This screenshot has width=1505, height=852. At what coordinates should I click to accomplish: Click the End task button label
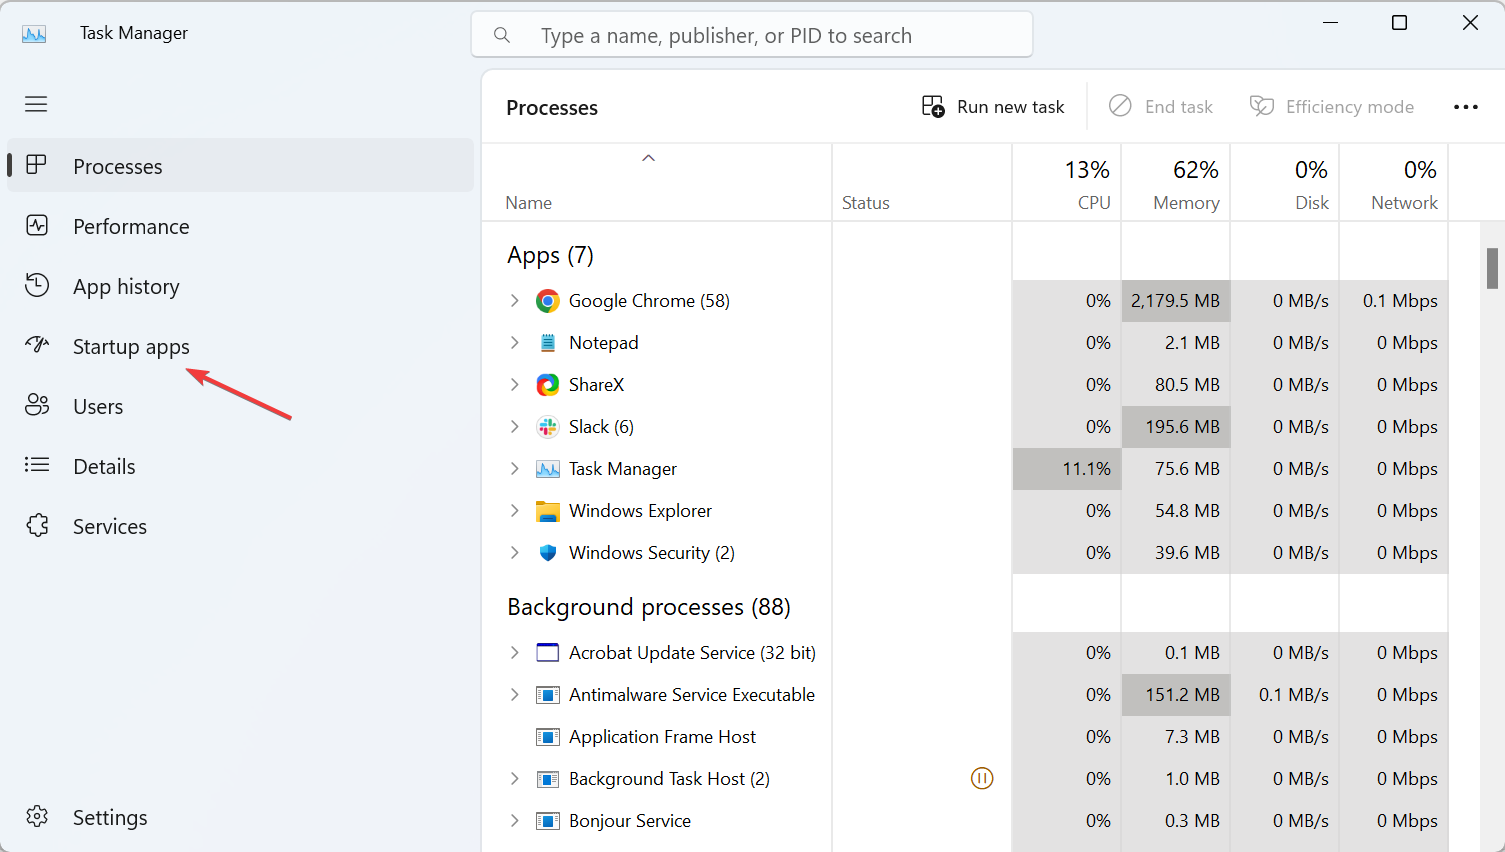coord(1179,107)
